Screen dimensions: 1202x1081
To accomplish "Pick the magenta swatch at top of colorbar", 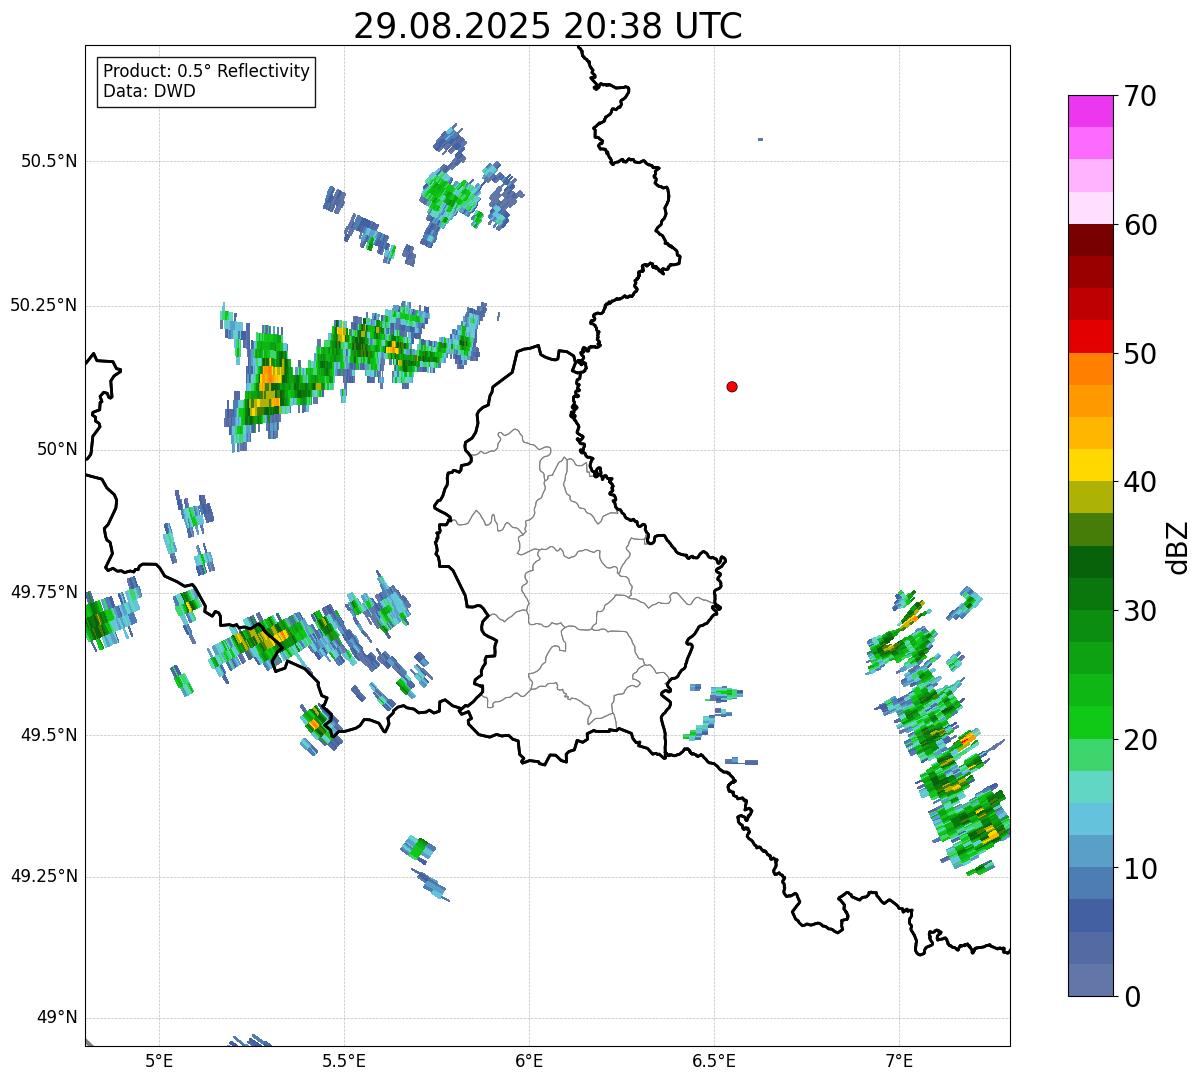I will point(1090,111).
